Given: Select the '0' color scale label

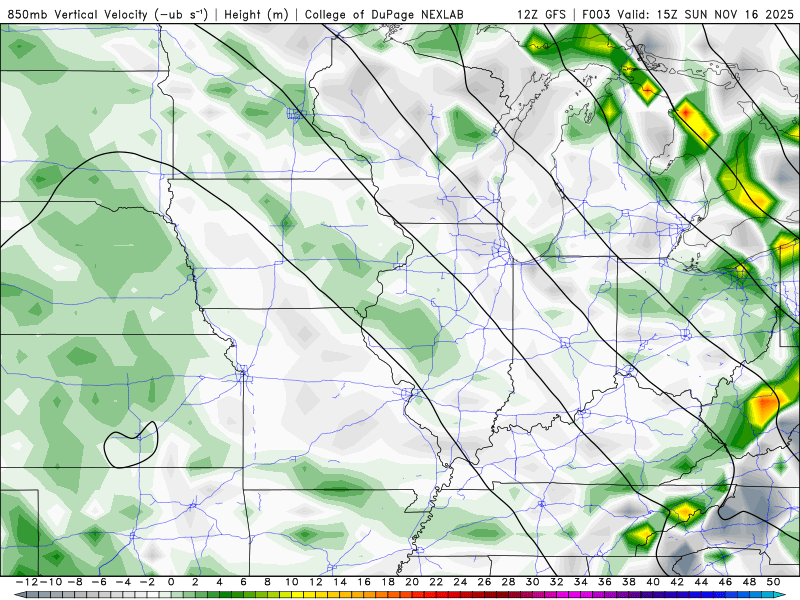Looking at the screenshot, I should click(171, 582).
